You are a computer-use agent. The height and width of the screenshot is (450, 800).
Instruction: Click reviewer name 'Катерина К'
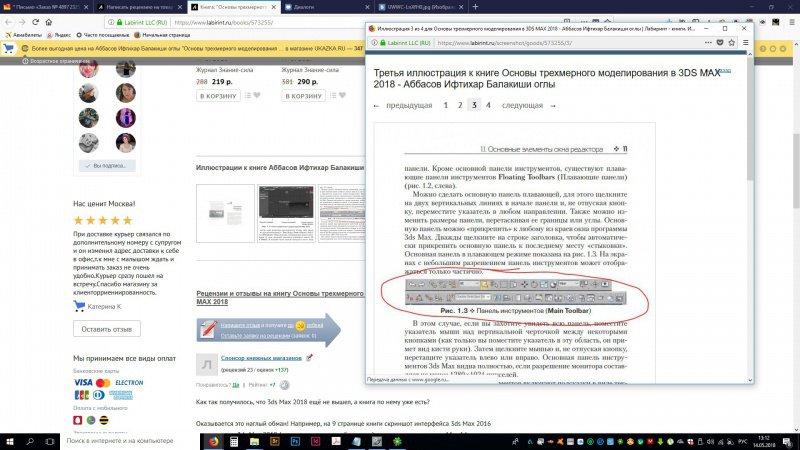click(104, 307)
